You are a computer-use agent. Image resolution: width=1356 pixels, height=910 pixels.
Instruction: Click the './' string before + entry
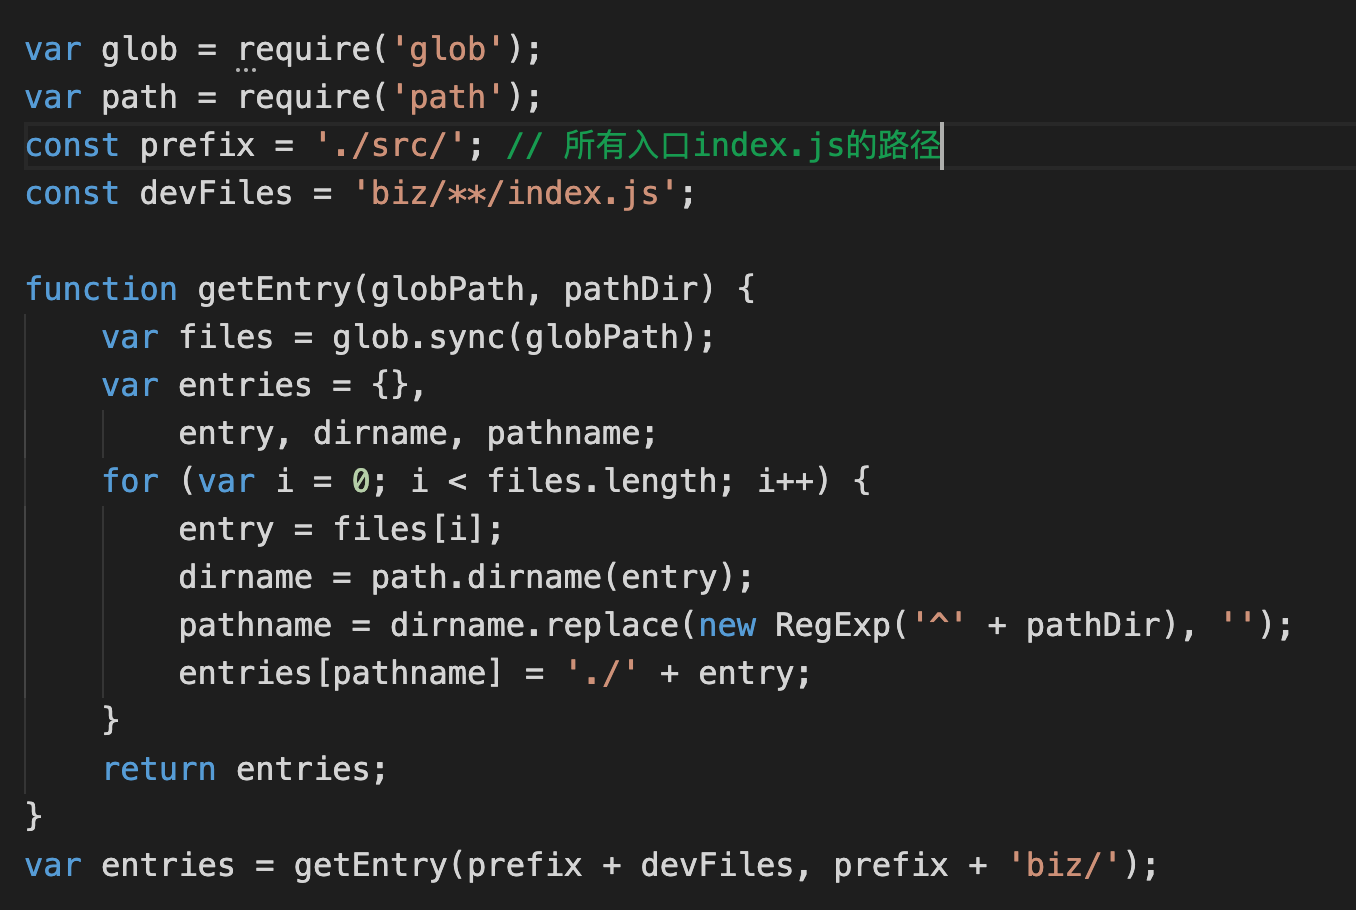tap(601, 673)
